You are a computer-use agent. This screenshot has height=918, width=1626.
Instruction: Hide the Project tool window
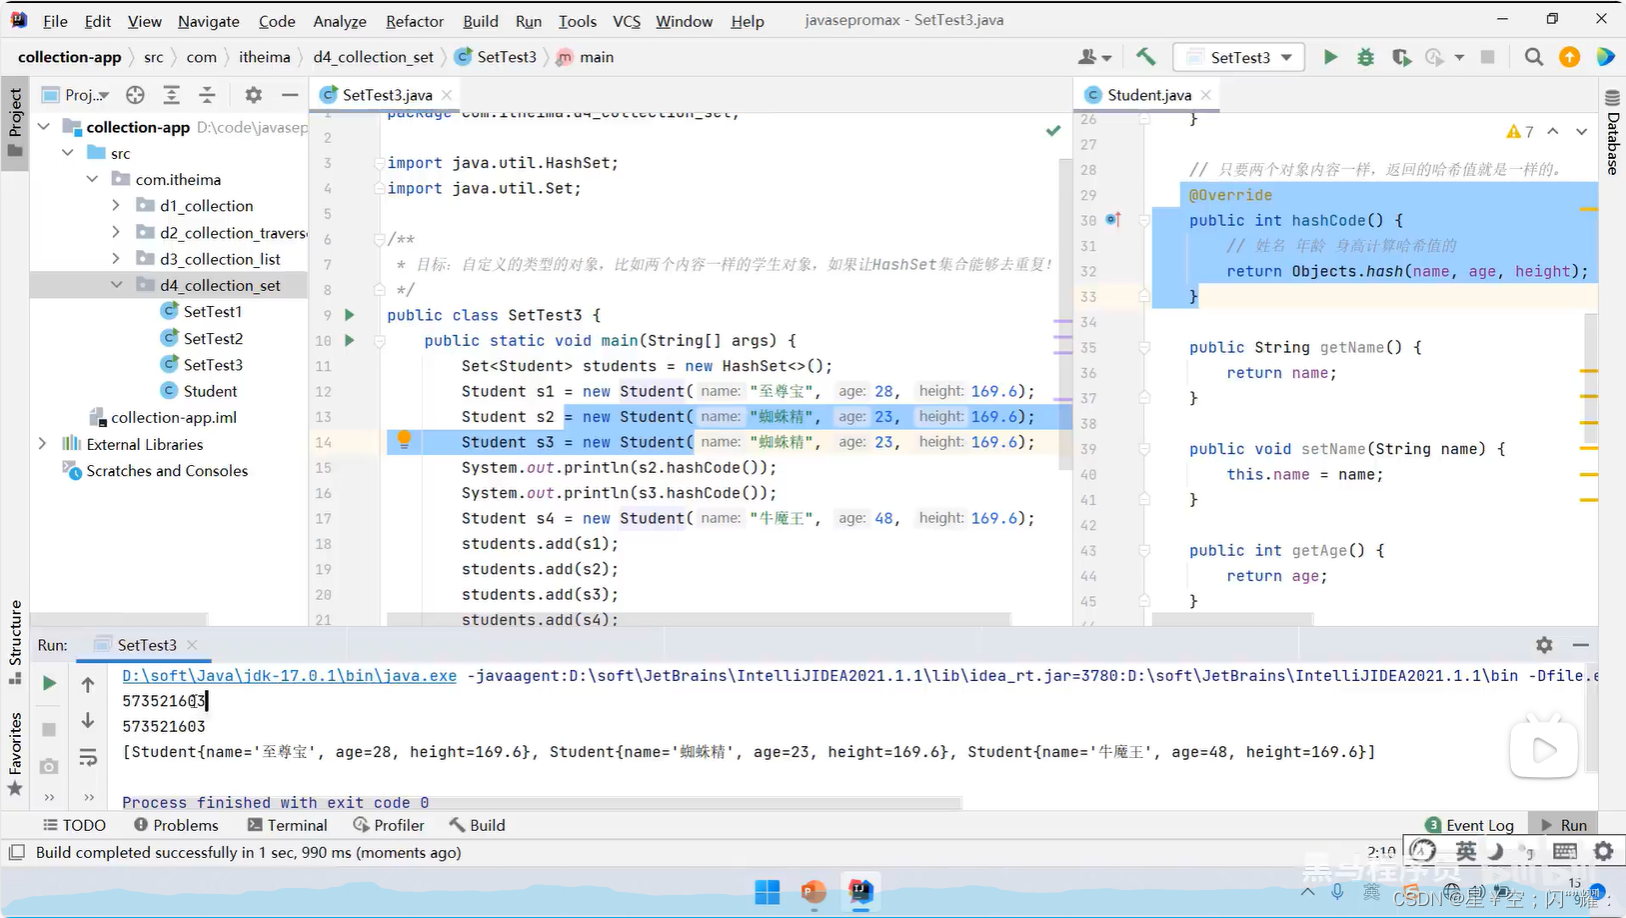click(x=289, y=95)
